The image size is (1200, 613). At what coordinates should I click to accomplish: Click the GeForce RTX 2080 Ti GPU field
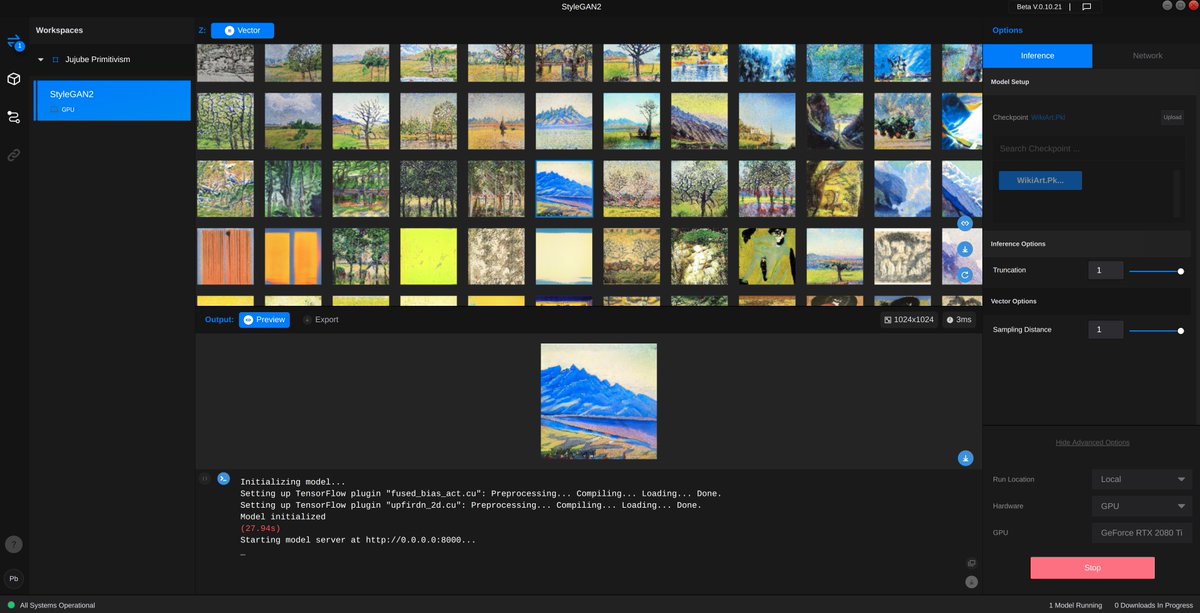[1141, 533]
